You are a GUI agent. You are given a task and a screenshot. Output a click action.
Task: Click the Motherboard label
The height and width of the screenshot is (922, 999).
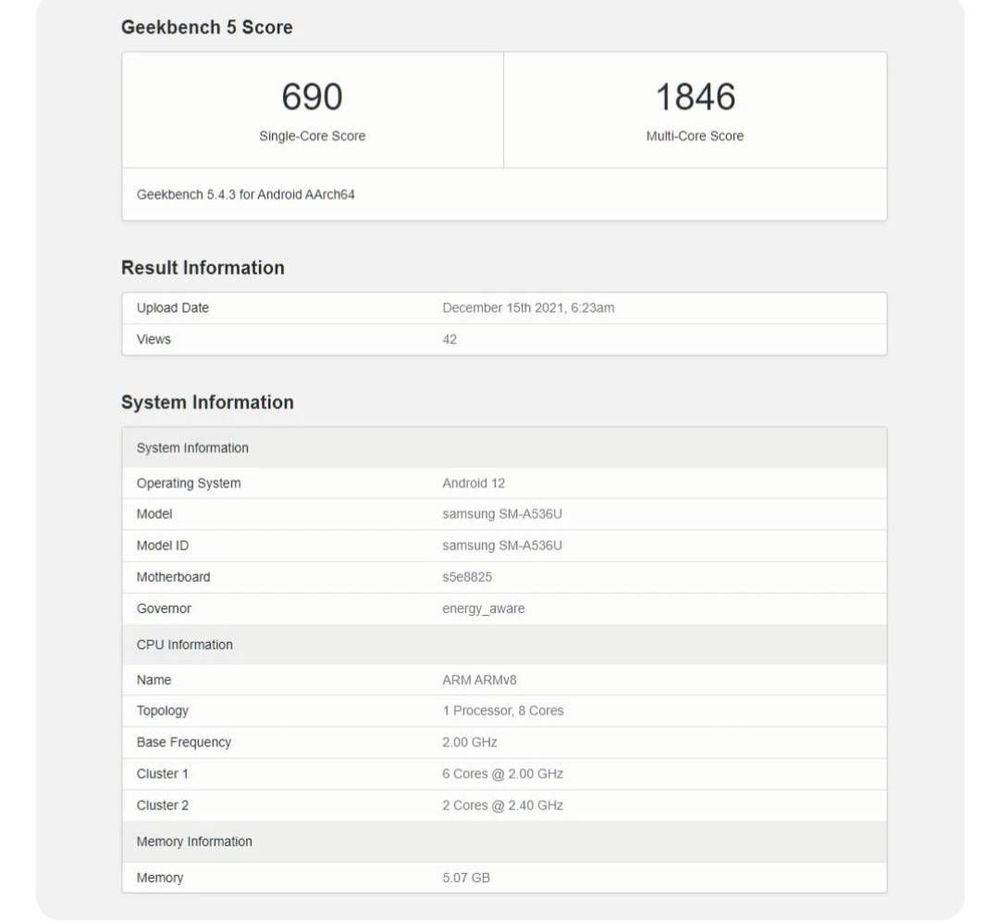point(173,577)
